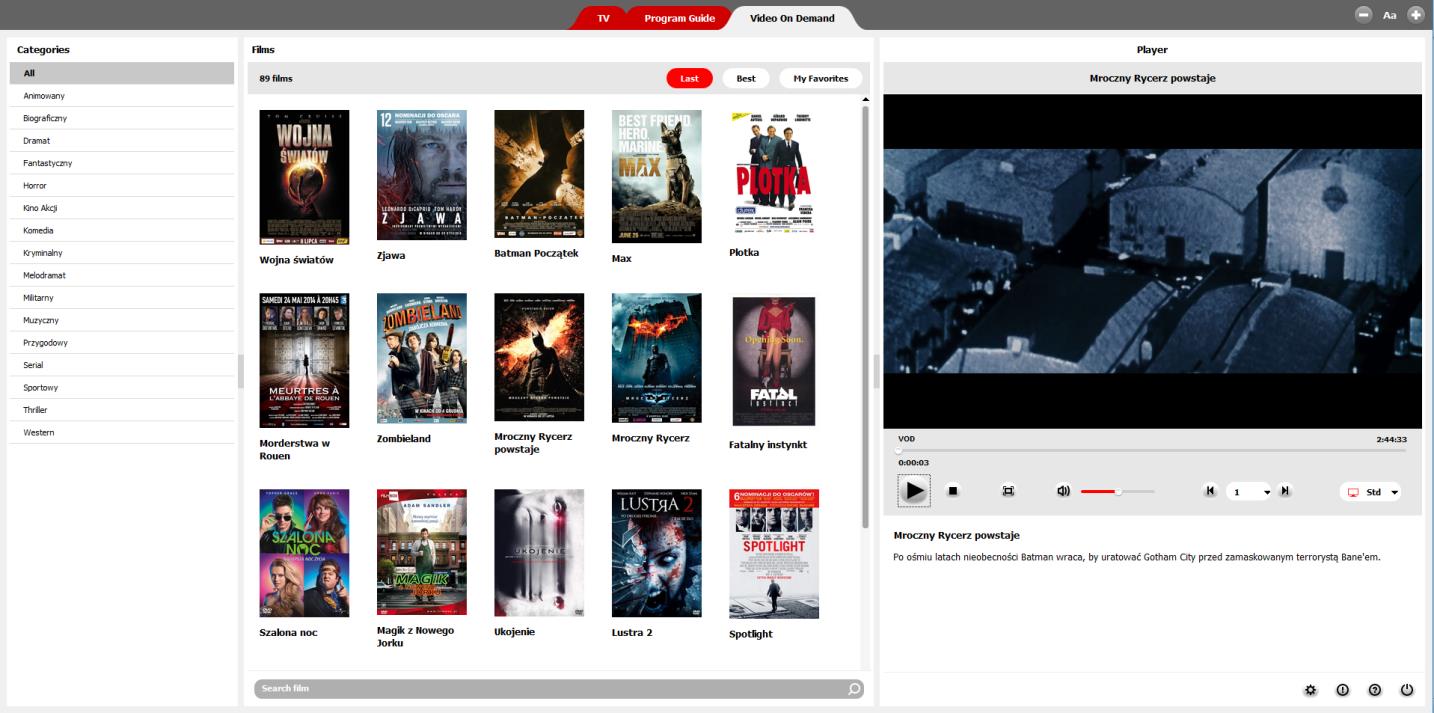
Task: Mute the sound via the speaker icon
Action: pos(1063,491)
